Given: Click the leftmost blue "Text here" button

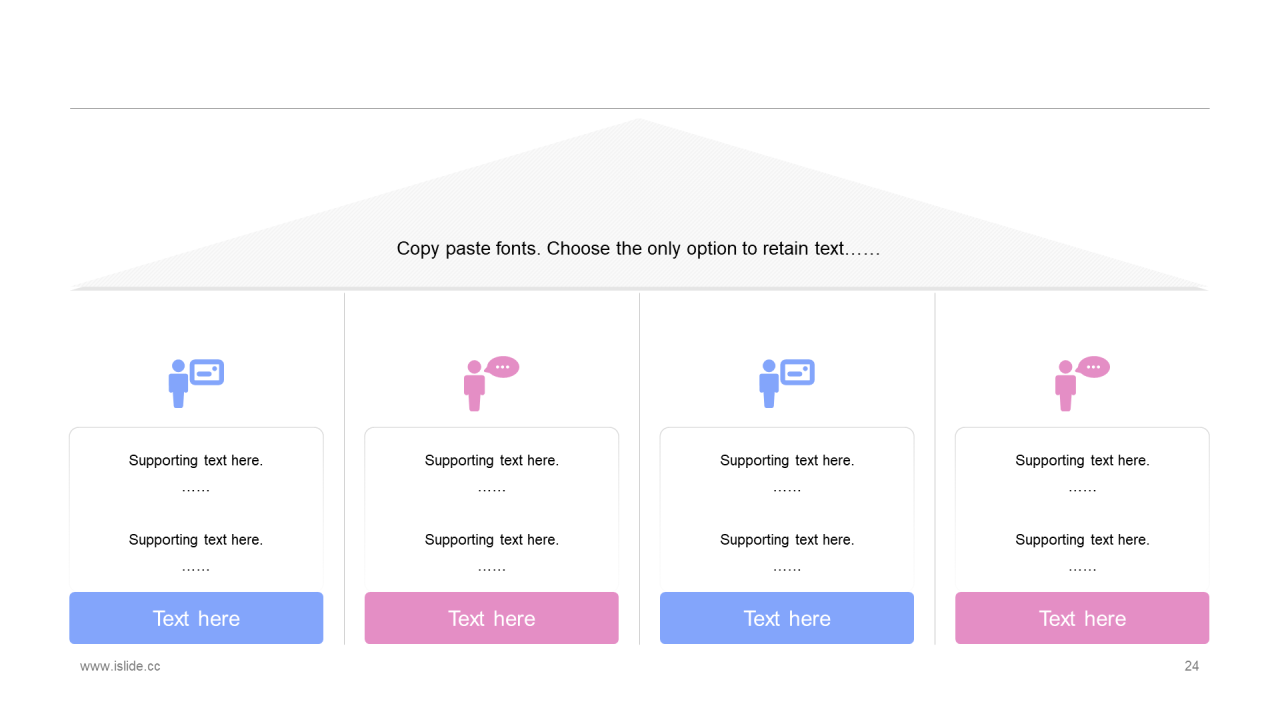Looking at the screenshot, I should pyautogui.click(x=196, y=618).
